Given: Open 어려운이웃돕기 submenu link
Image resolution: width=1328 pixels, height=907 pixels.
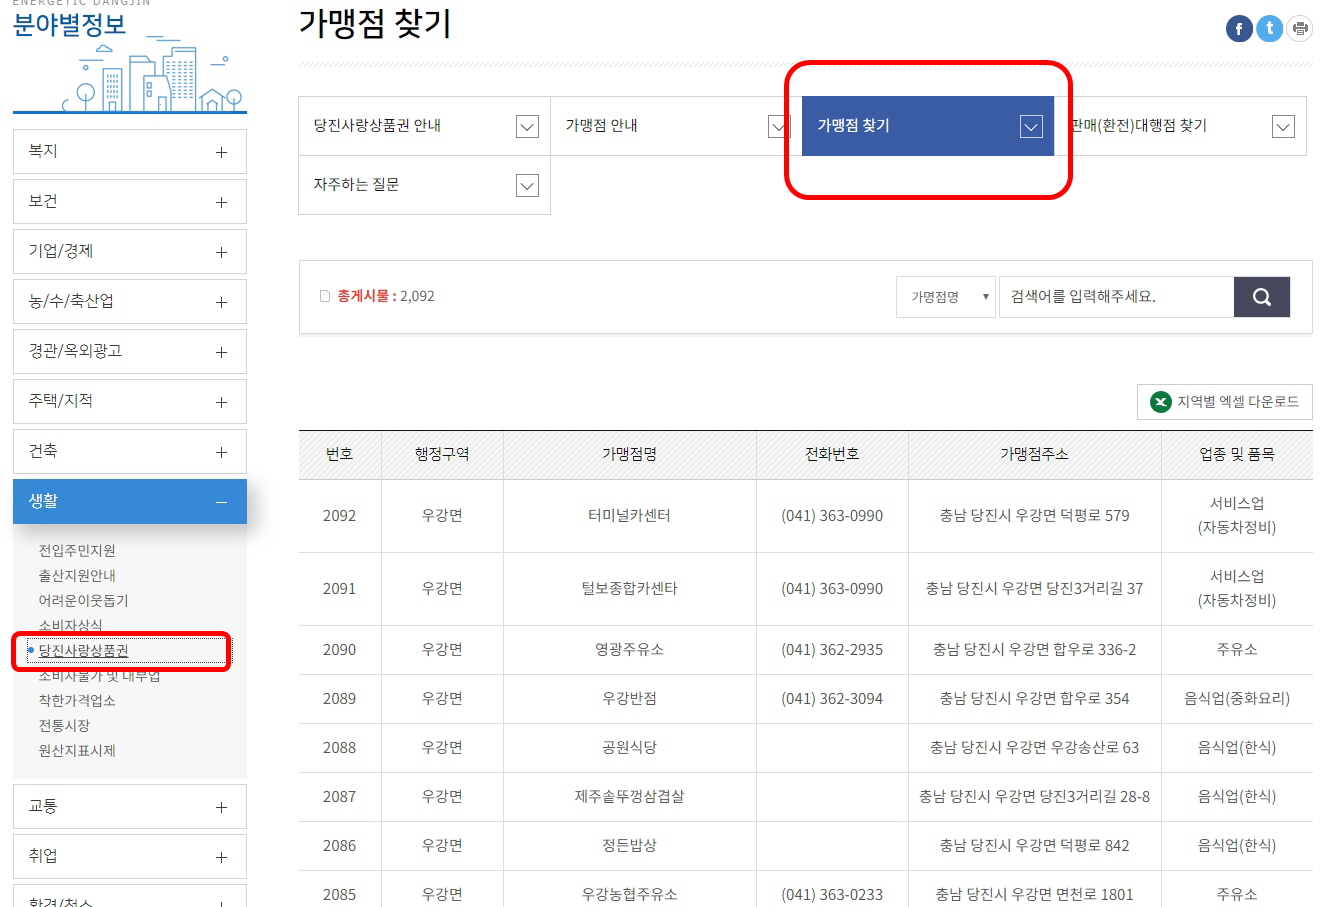Looking at the screenshot, I should 83,601.
